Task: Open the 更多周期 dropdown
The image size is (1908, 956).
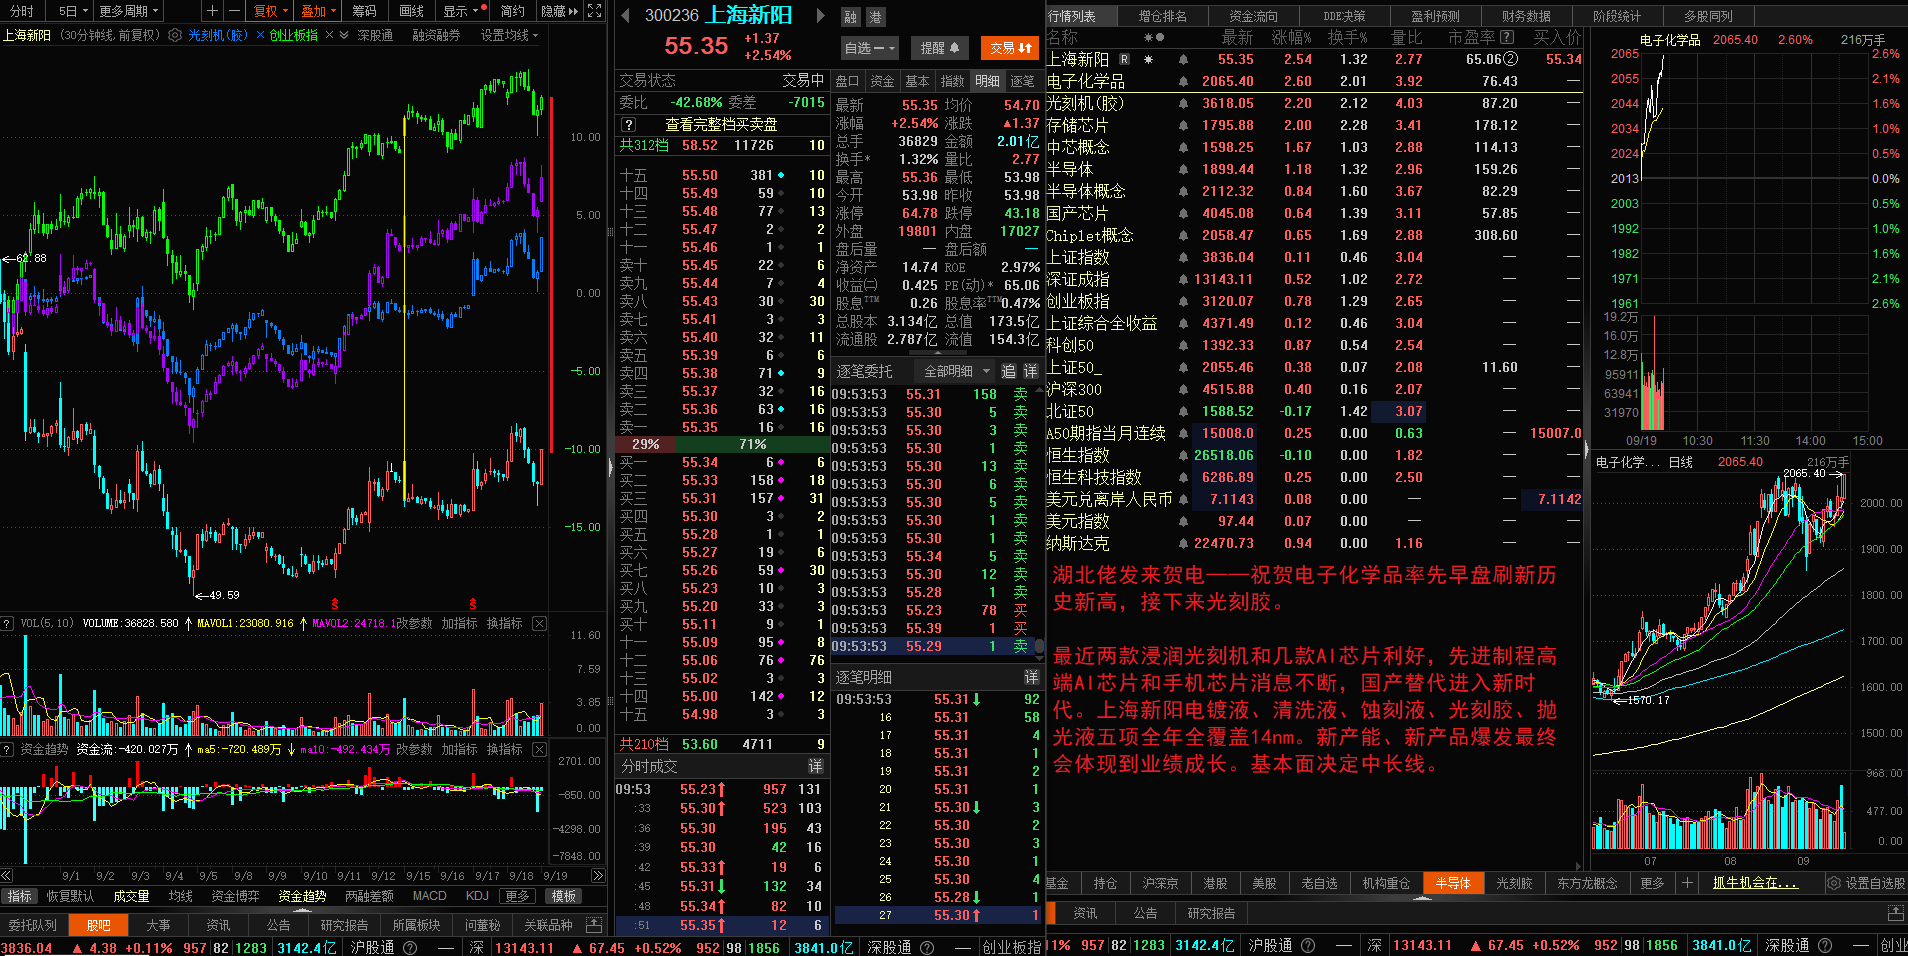Action: (129, 11)
